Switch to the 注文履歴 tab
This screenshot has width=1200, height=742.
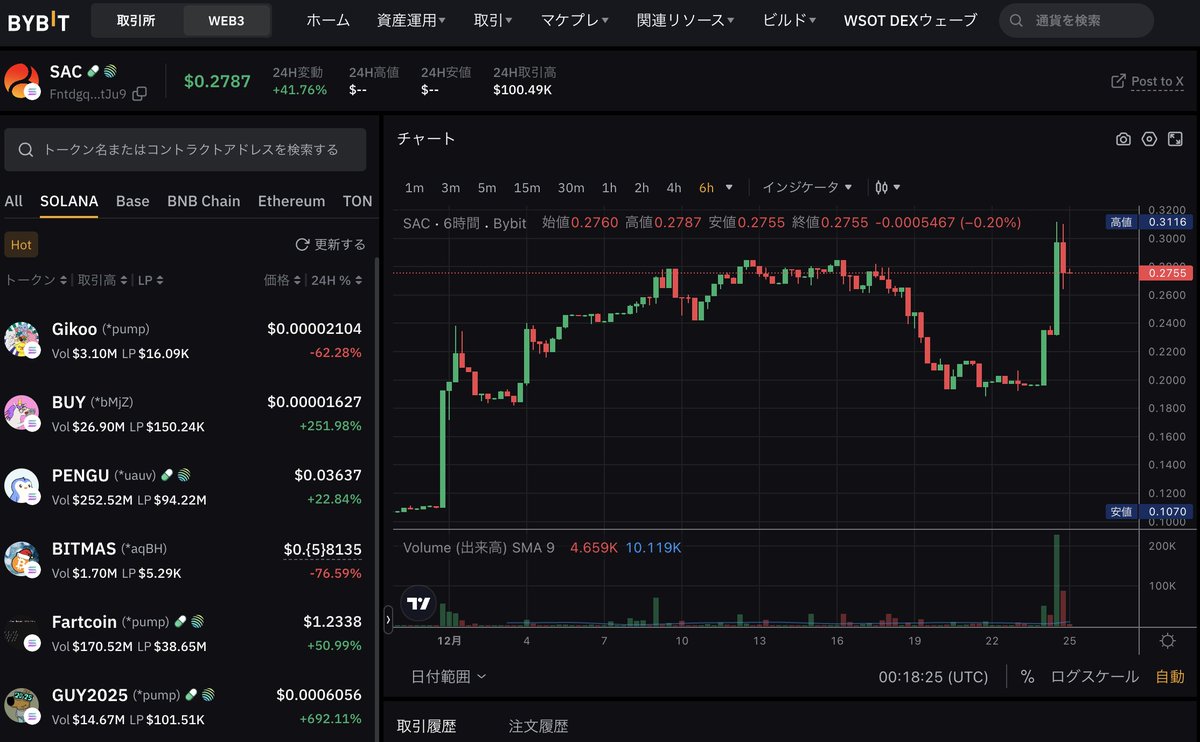[x=538, y=726]
